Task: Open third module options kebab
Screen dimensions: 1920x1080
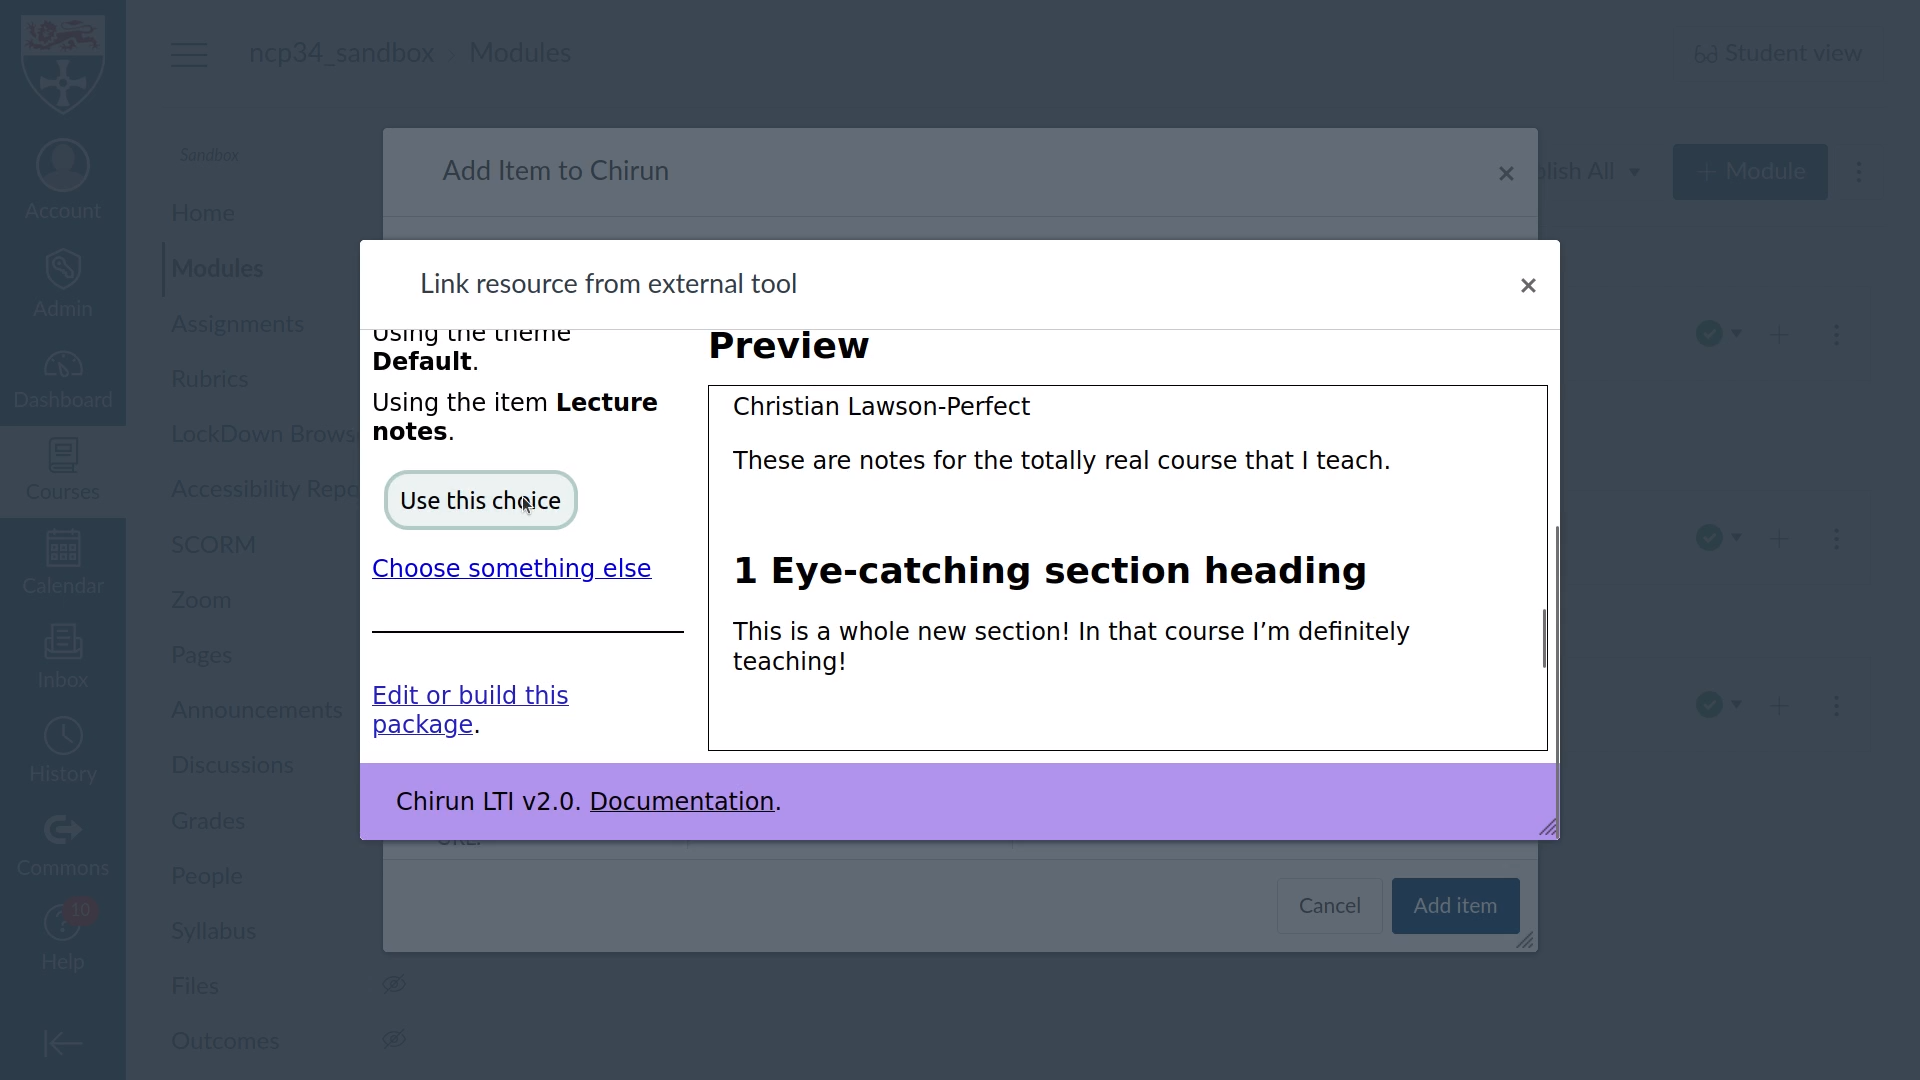Action: pos(1836,707)
